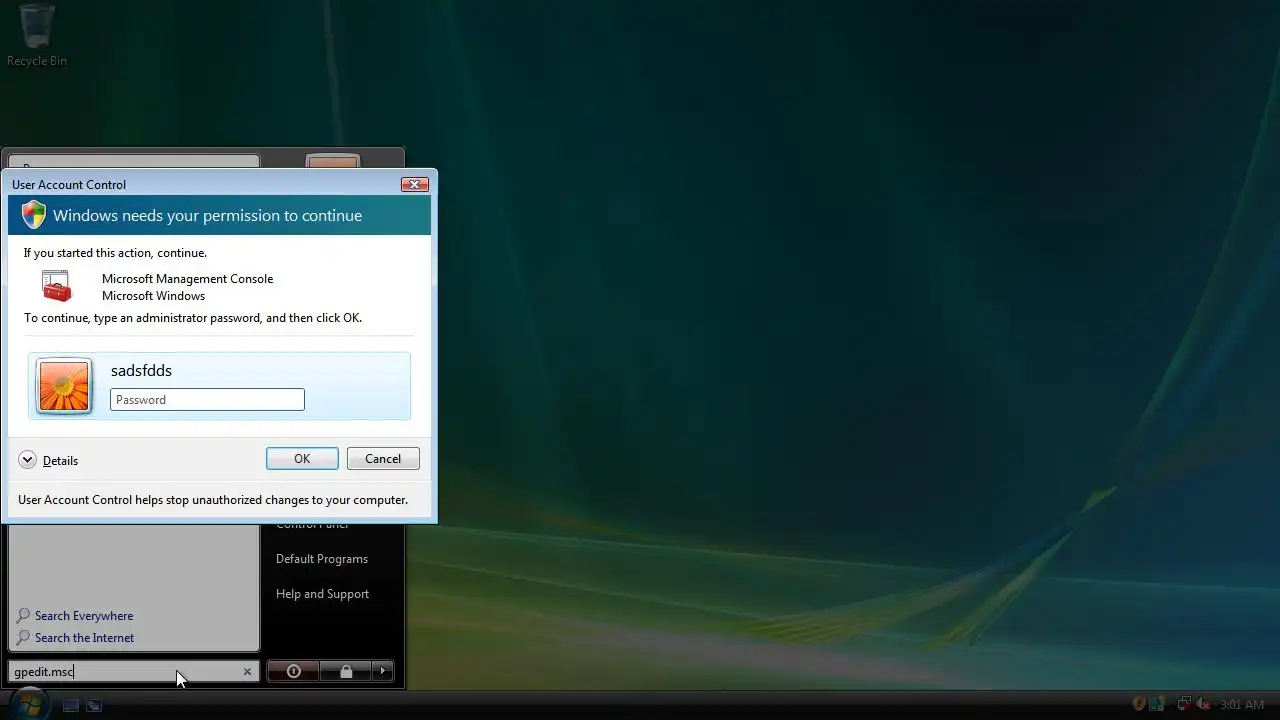Screen dimensions: 1280x720
Task: Click the Microsoft Management Console toolbox icon
Action: pos(57,286)
